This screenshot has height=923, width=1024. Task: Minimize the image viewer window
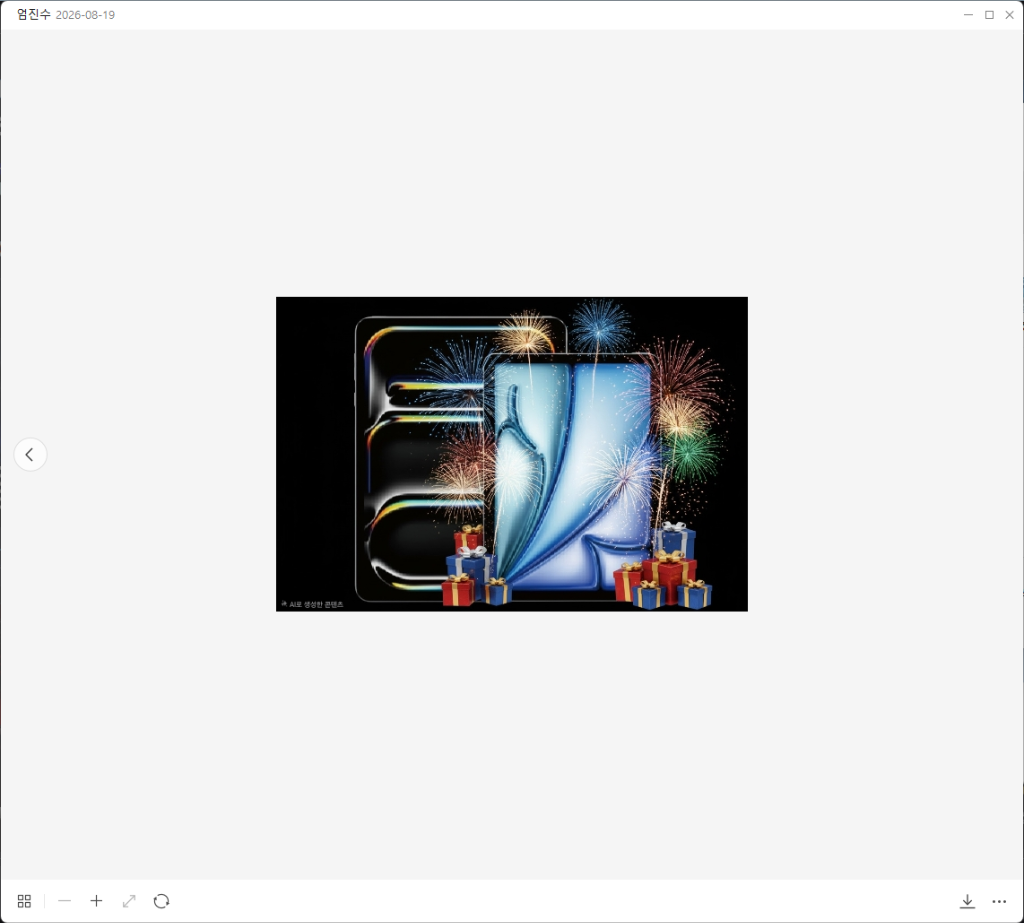click(968, 14)
